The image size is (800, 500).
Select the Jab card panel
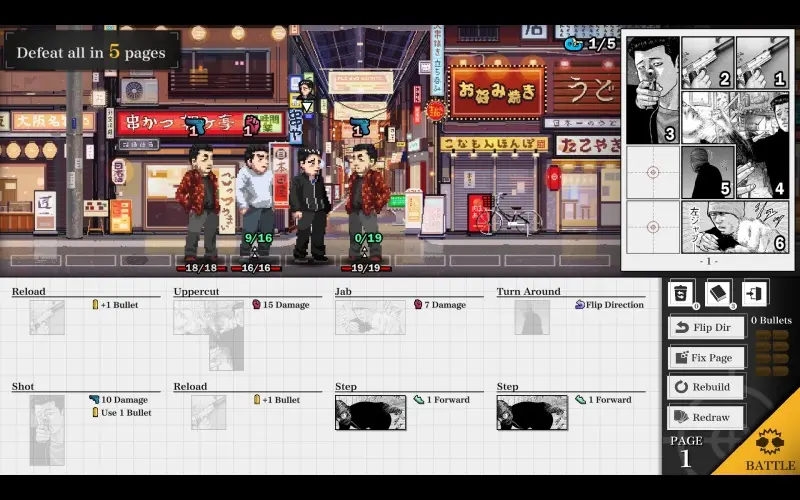(x=370, y=317)
